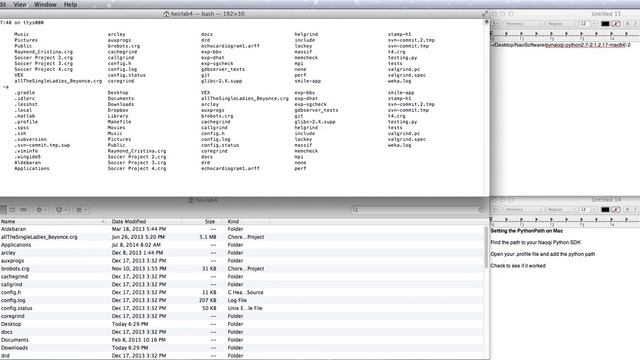
Task: Click '.svn-commit.tmp.swp' in Terminal output
Action: click(x=42, y=145)
